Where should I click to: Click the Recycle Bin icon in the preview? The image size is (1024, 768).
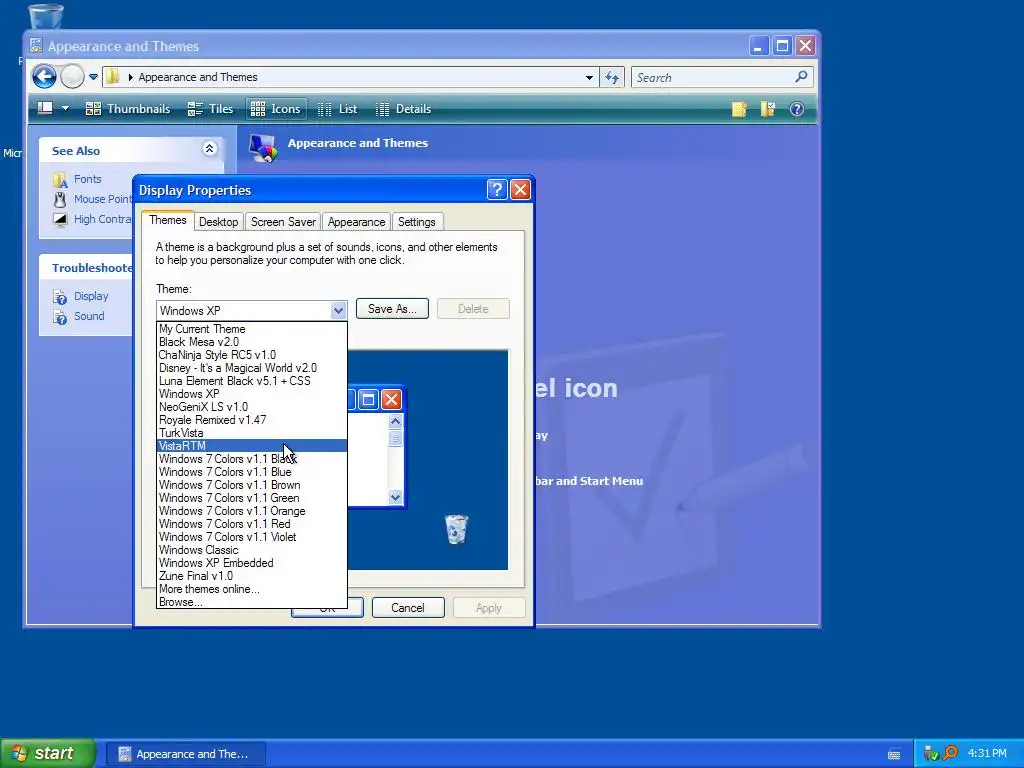[456, 529]
